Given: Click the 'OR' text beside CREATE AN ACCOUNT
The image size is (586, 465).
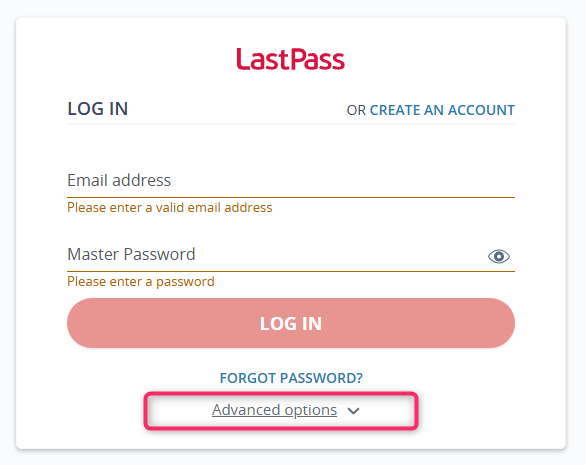Looking at the screenshot, I should tap(356, 110).
